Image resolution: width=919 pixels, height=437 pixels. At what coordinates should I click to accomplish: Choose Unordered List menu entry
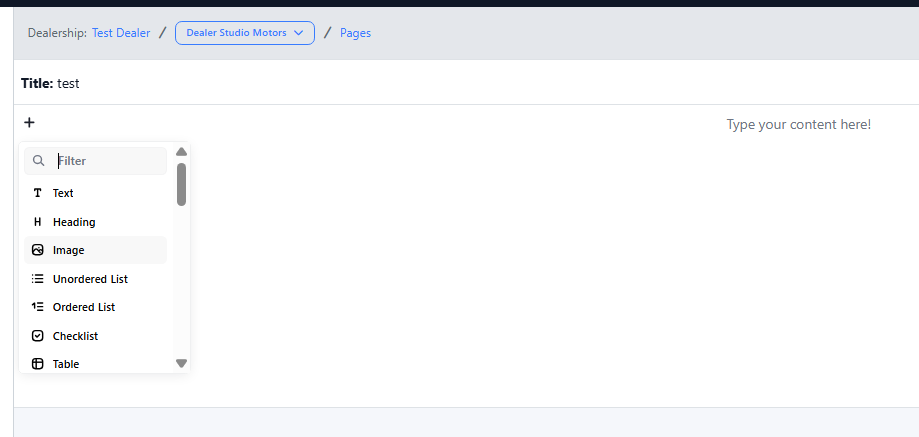[90, 279]
